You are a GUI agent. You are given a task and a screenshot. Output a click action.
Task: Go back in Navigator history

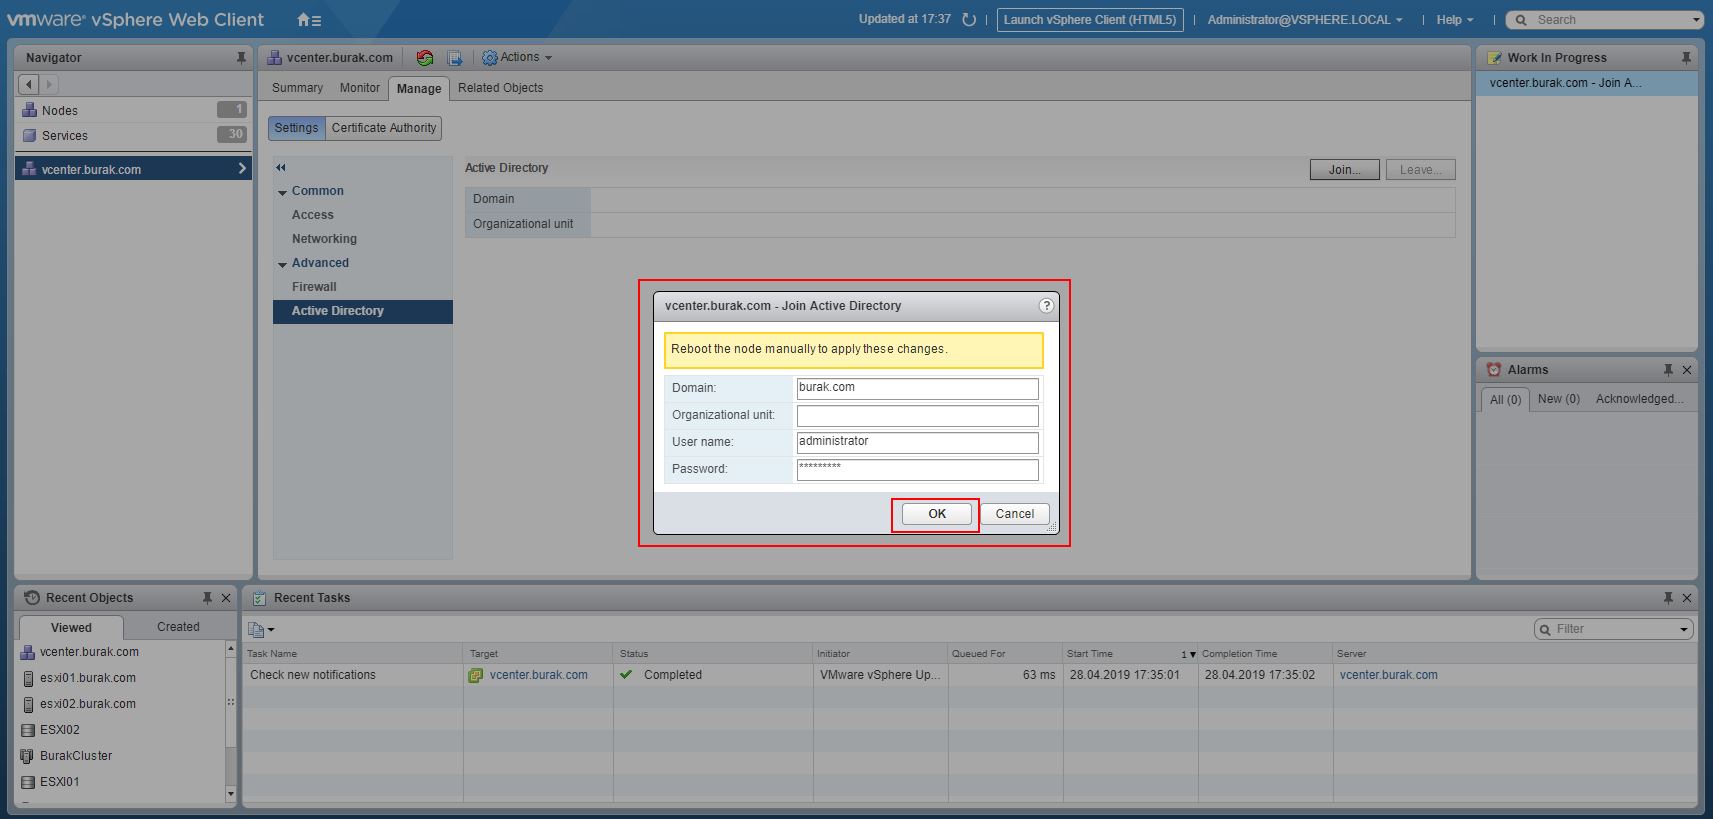tap(29, 84)
